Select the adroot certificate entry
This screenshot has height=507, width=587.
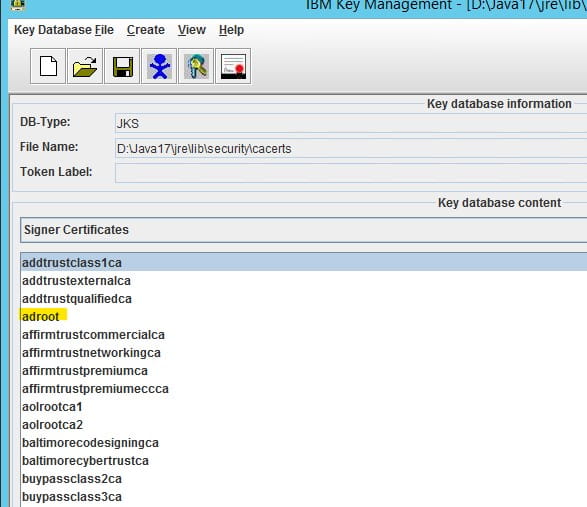tap(40, 317)
